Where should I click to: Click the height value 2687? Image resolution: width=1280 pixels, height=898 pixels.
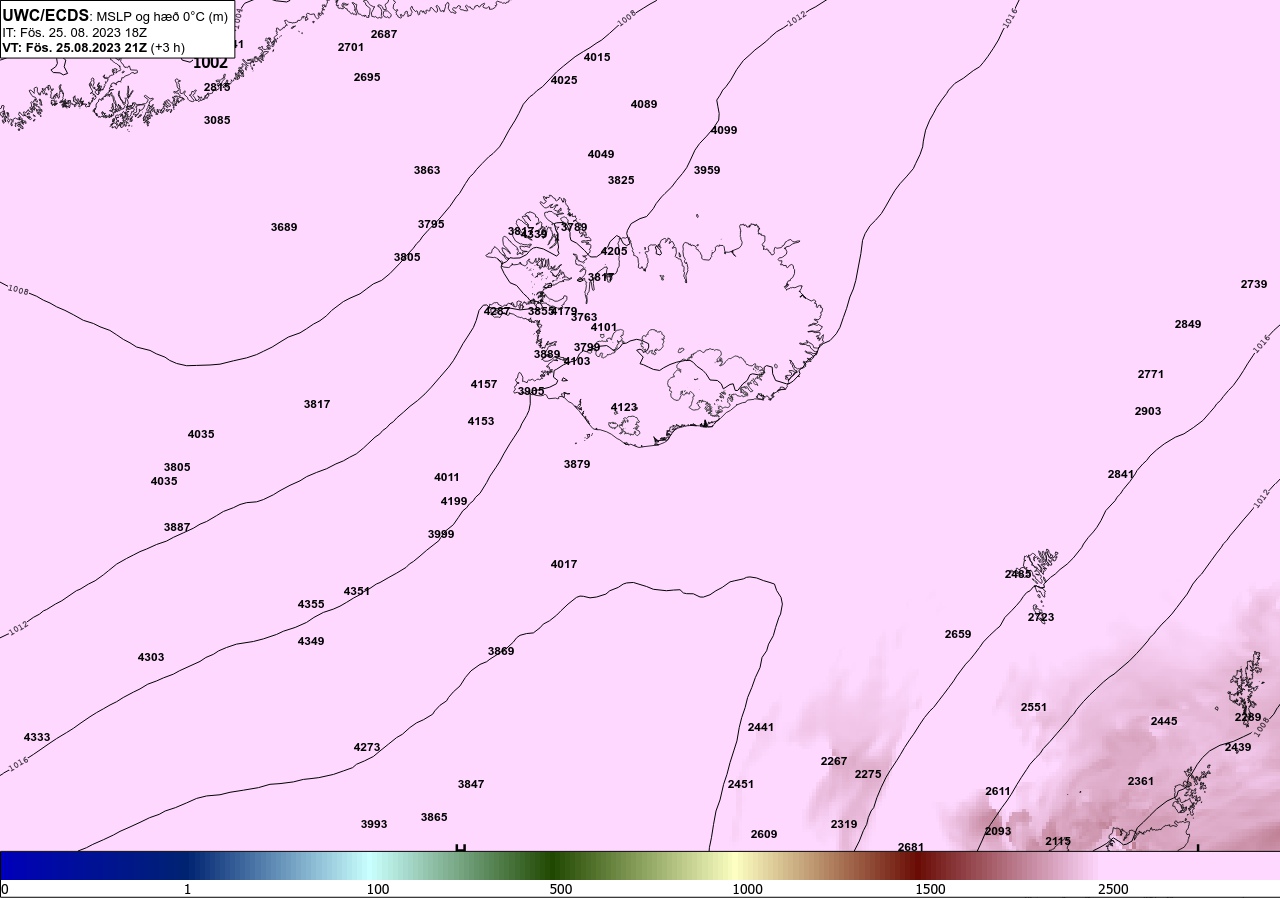point(384,34)
